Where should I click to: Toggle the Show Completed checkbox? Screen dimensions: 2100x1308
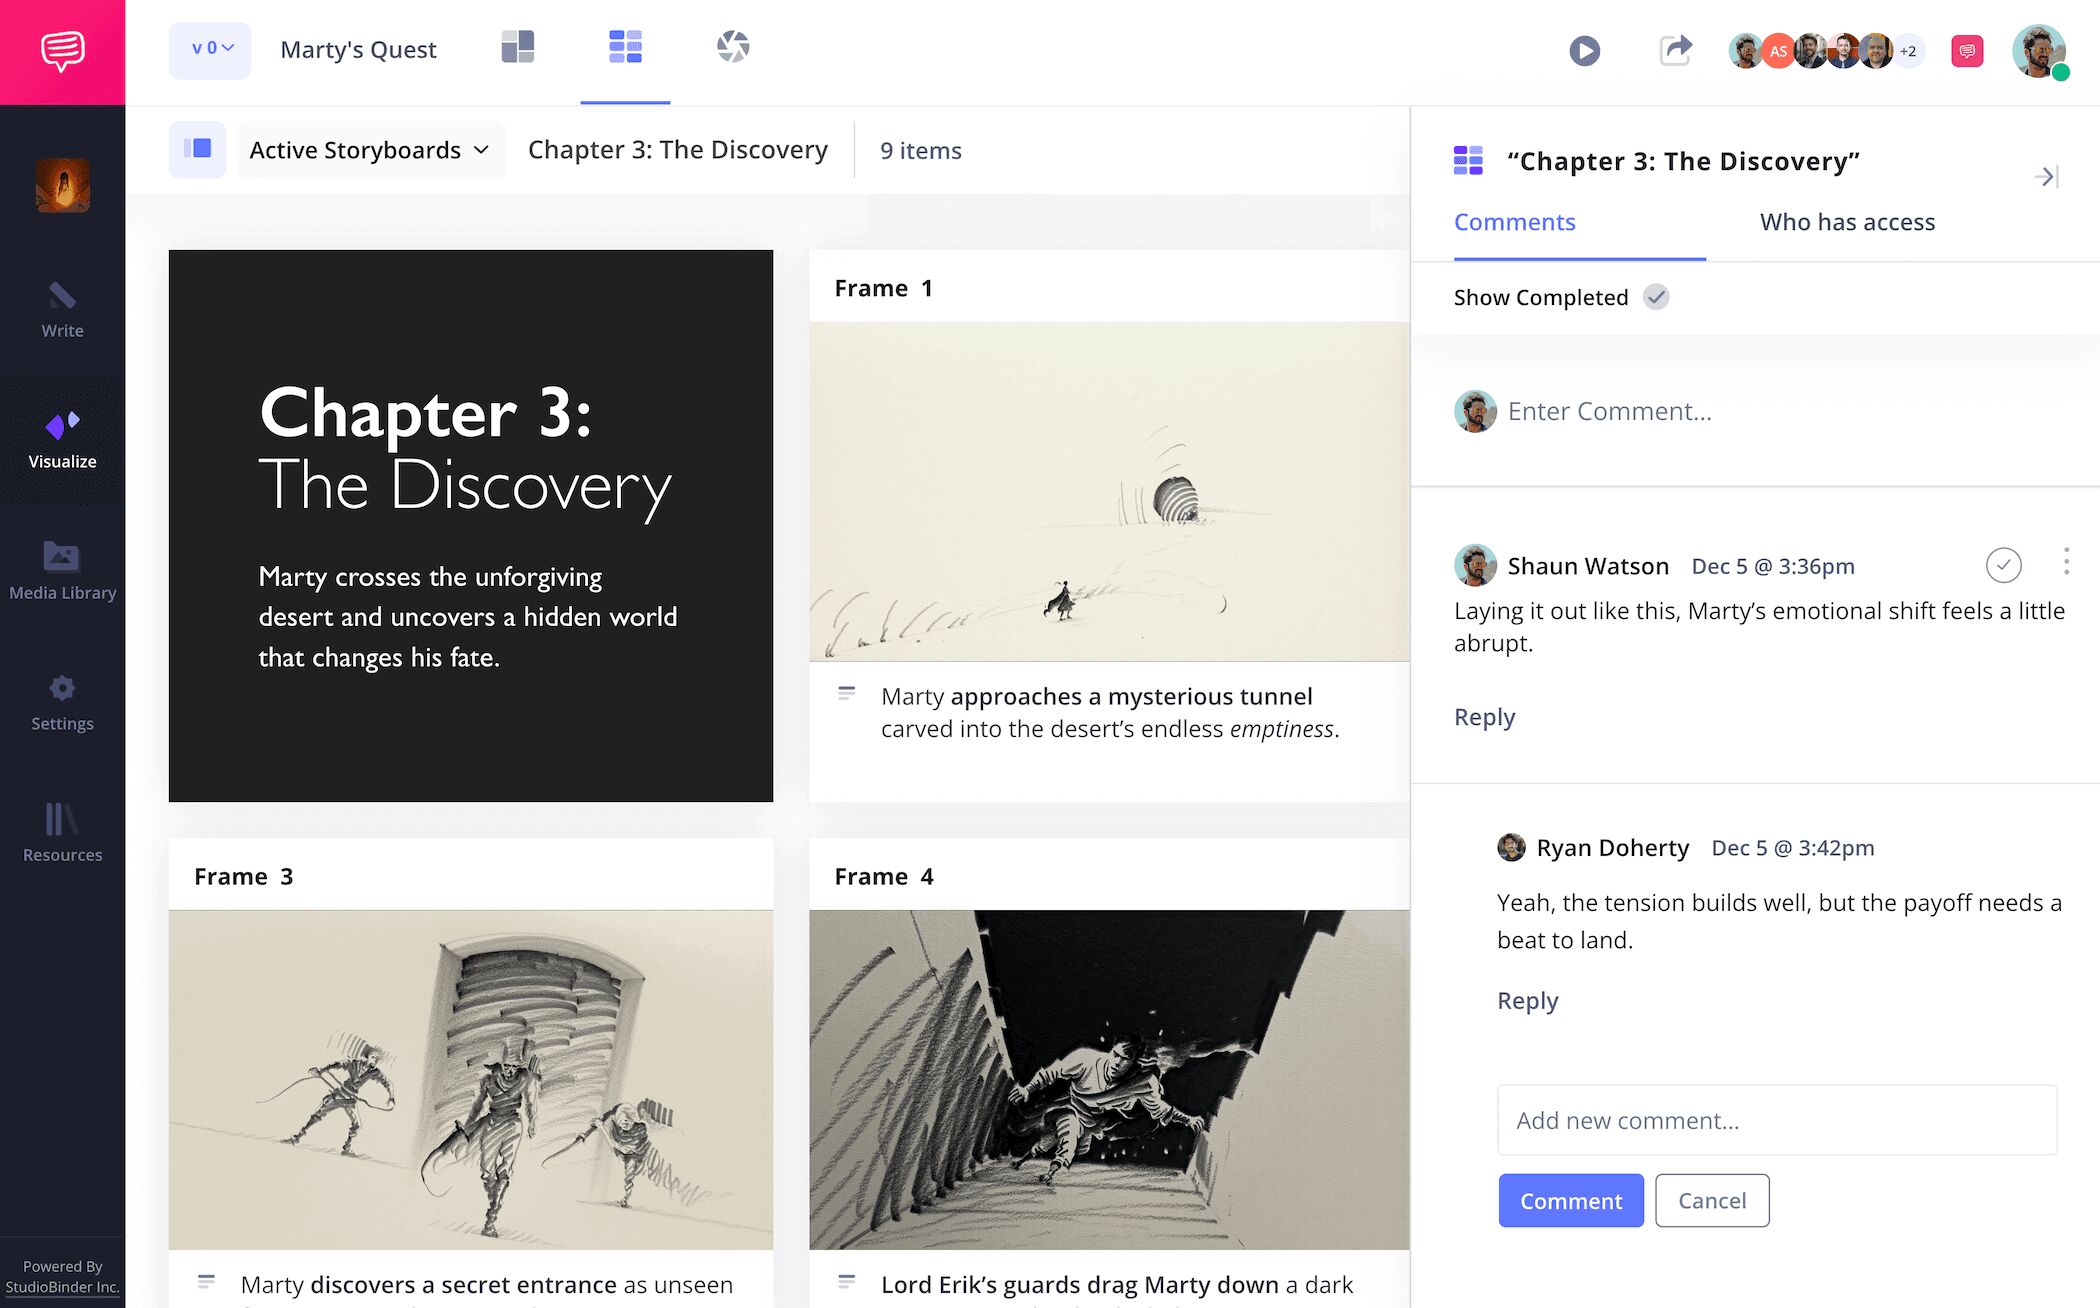[1657, 297]
